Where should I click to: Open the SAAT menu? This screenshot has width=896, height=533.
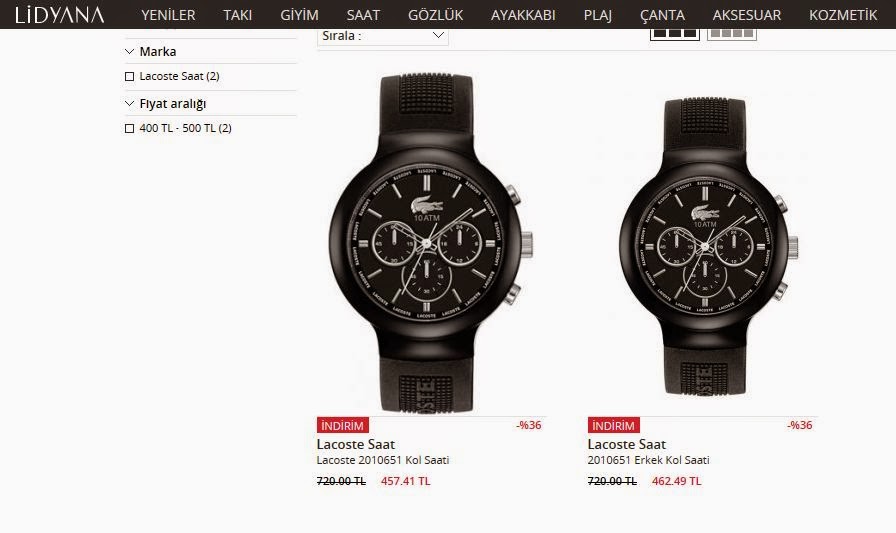[363, 15]
